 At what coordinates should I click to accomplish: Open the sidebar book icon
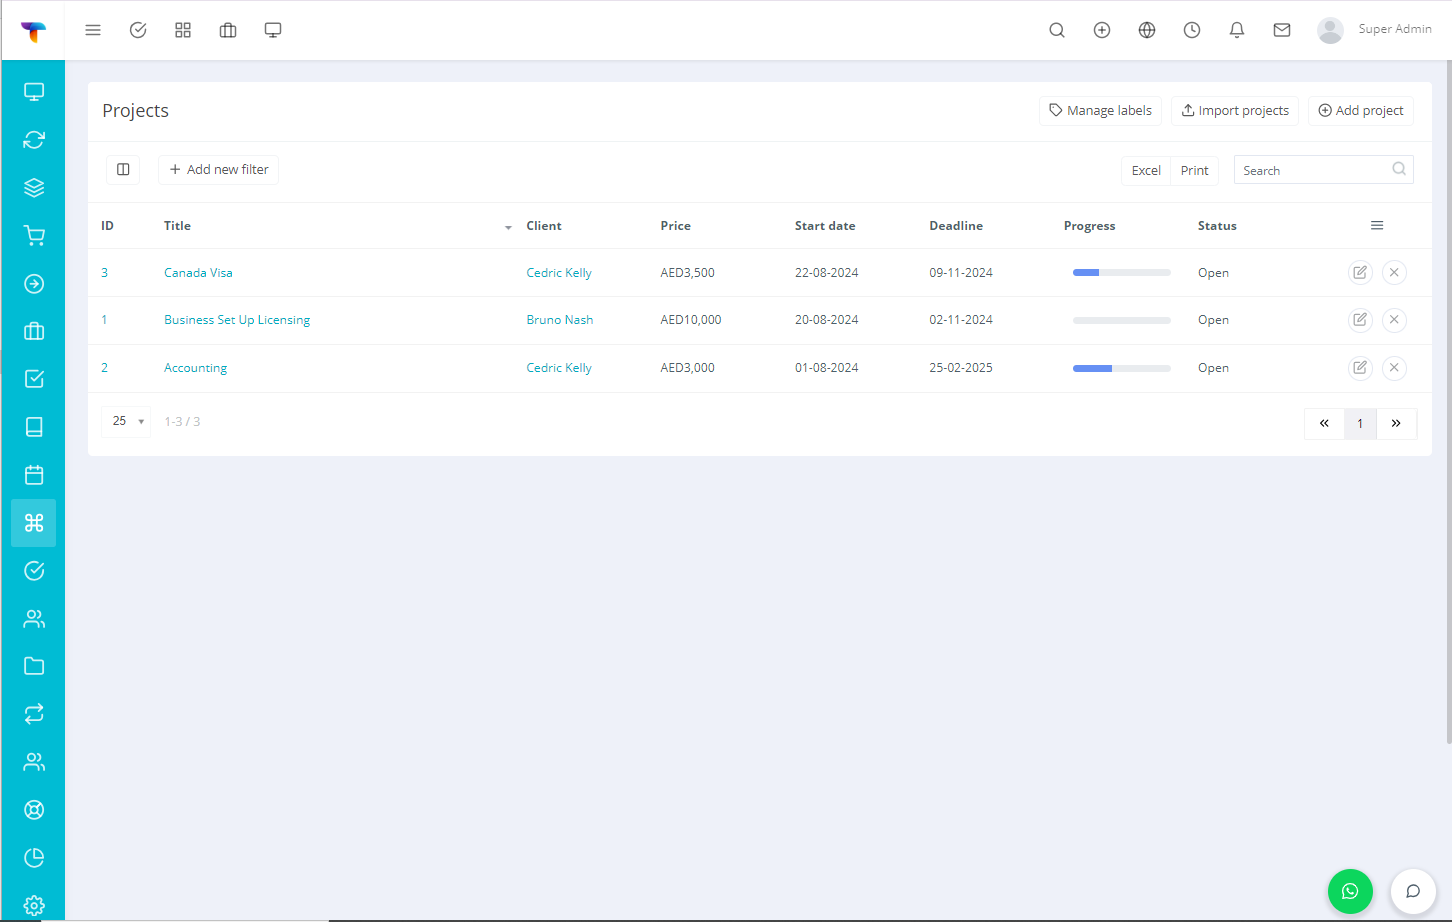[x=34, y=427]
